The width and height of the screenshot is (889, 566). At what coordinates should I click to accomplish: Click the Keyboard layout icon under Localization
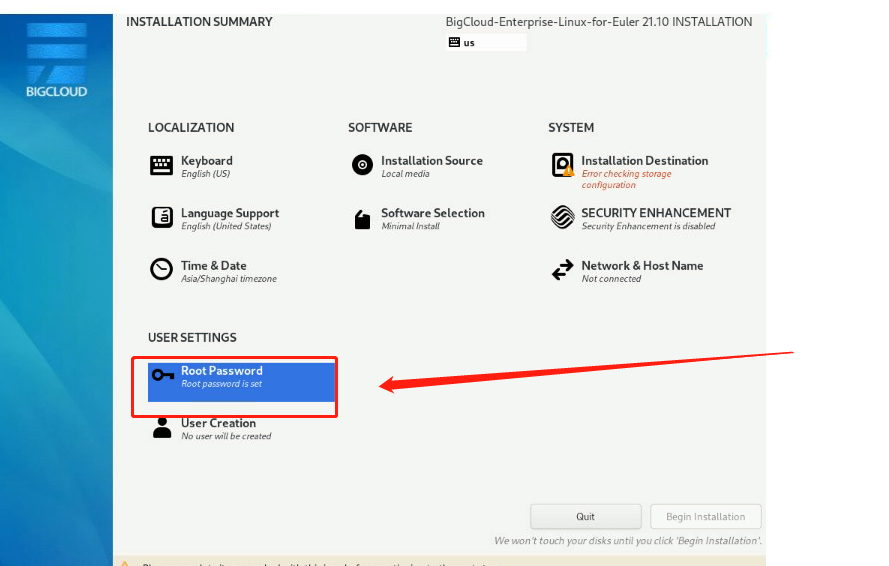161,166
